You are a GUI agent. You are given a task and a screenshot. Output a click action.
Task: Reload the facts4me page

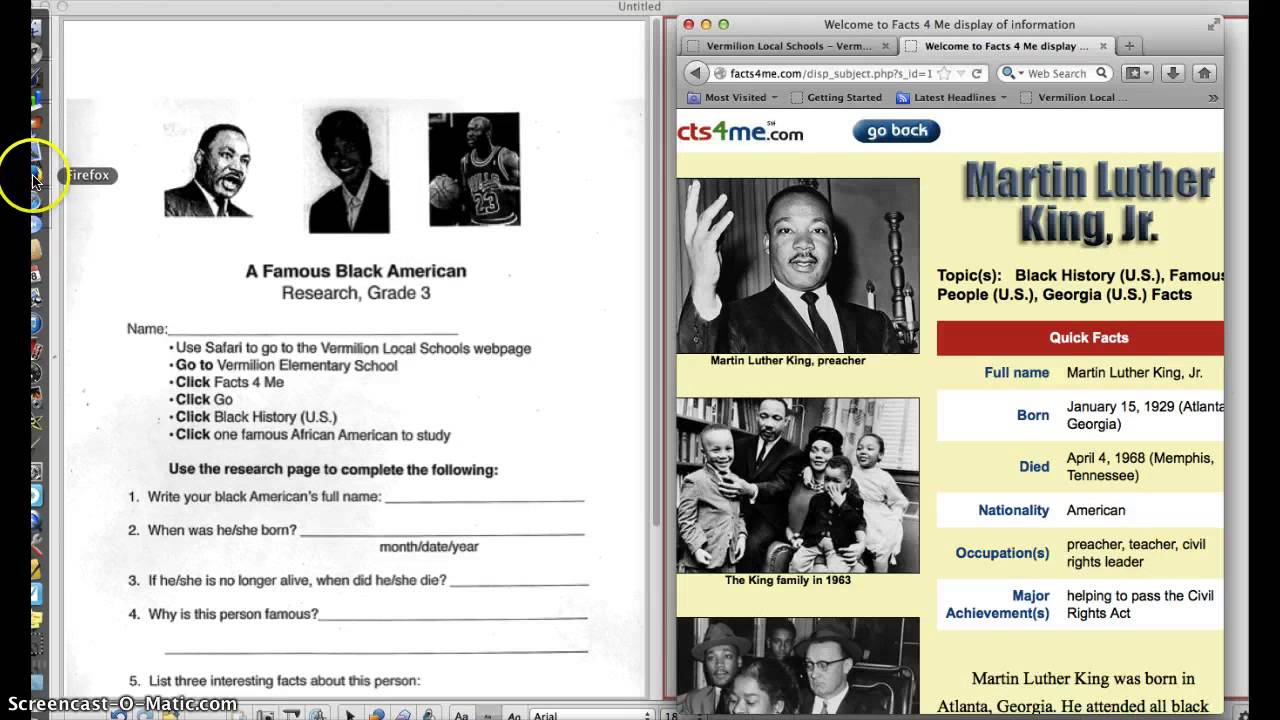[x=977, y=73]
